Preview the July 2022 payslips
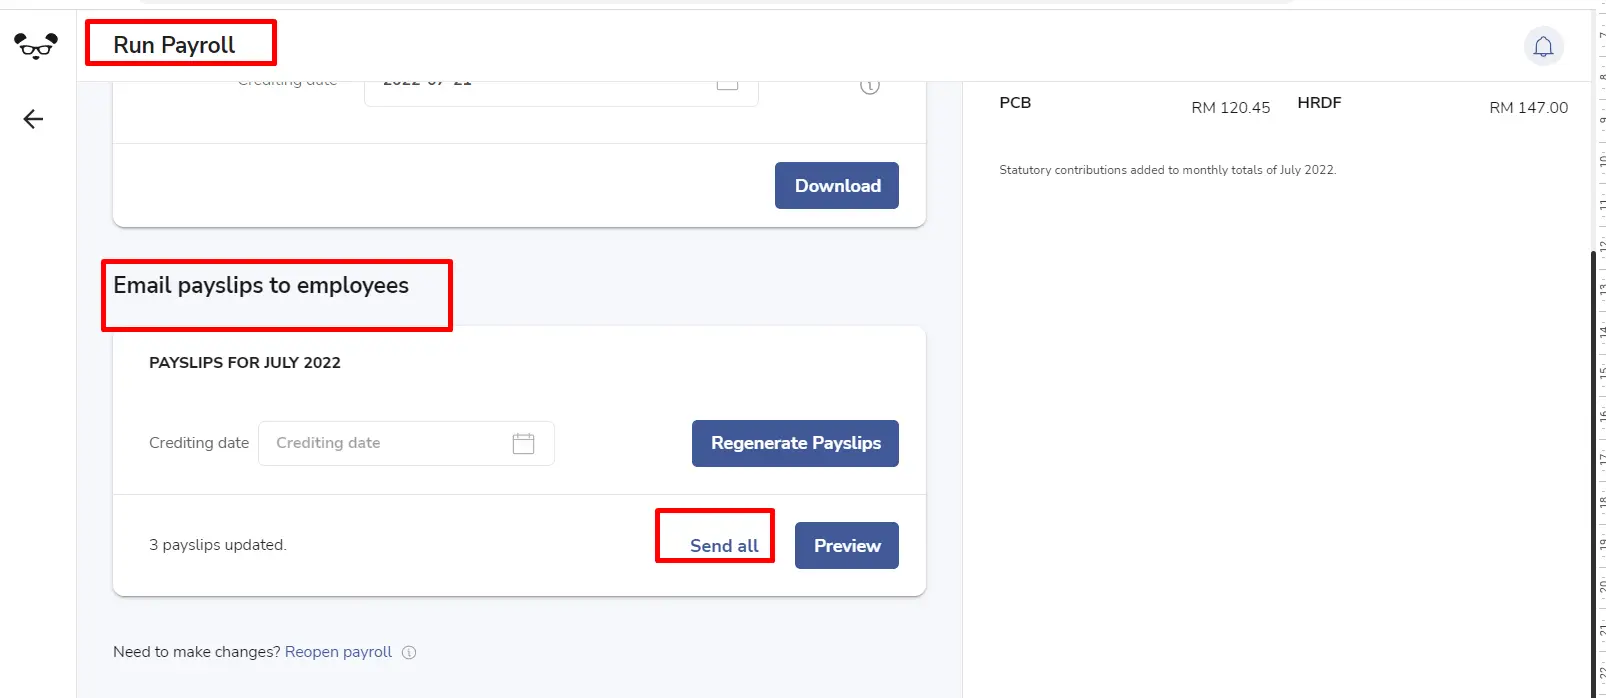The height and width of the screenshot is (698, 1606). pyautogui.click(x=846, y=545)
